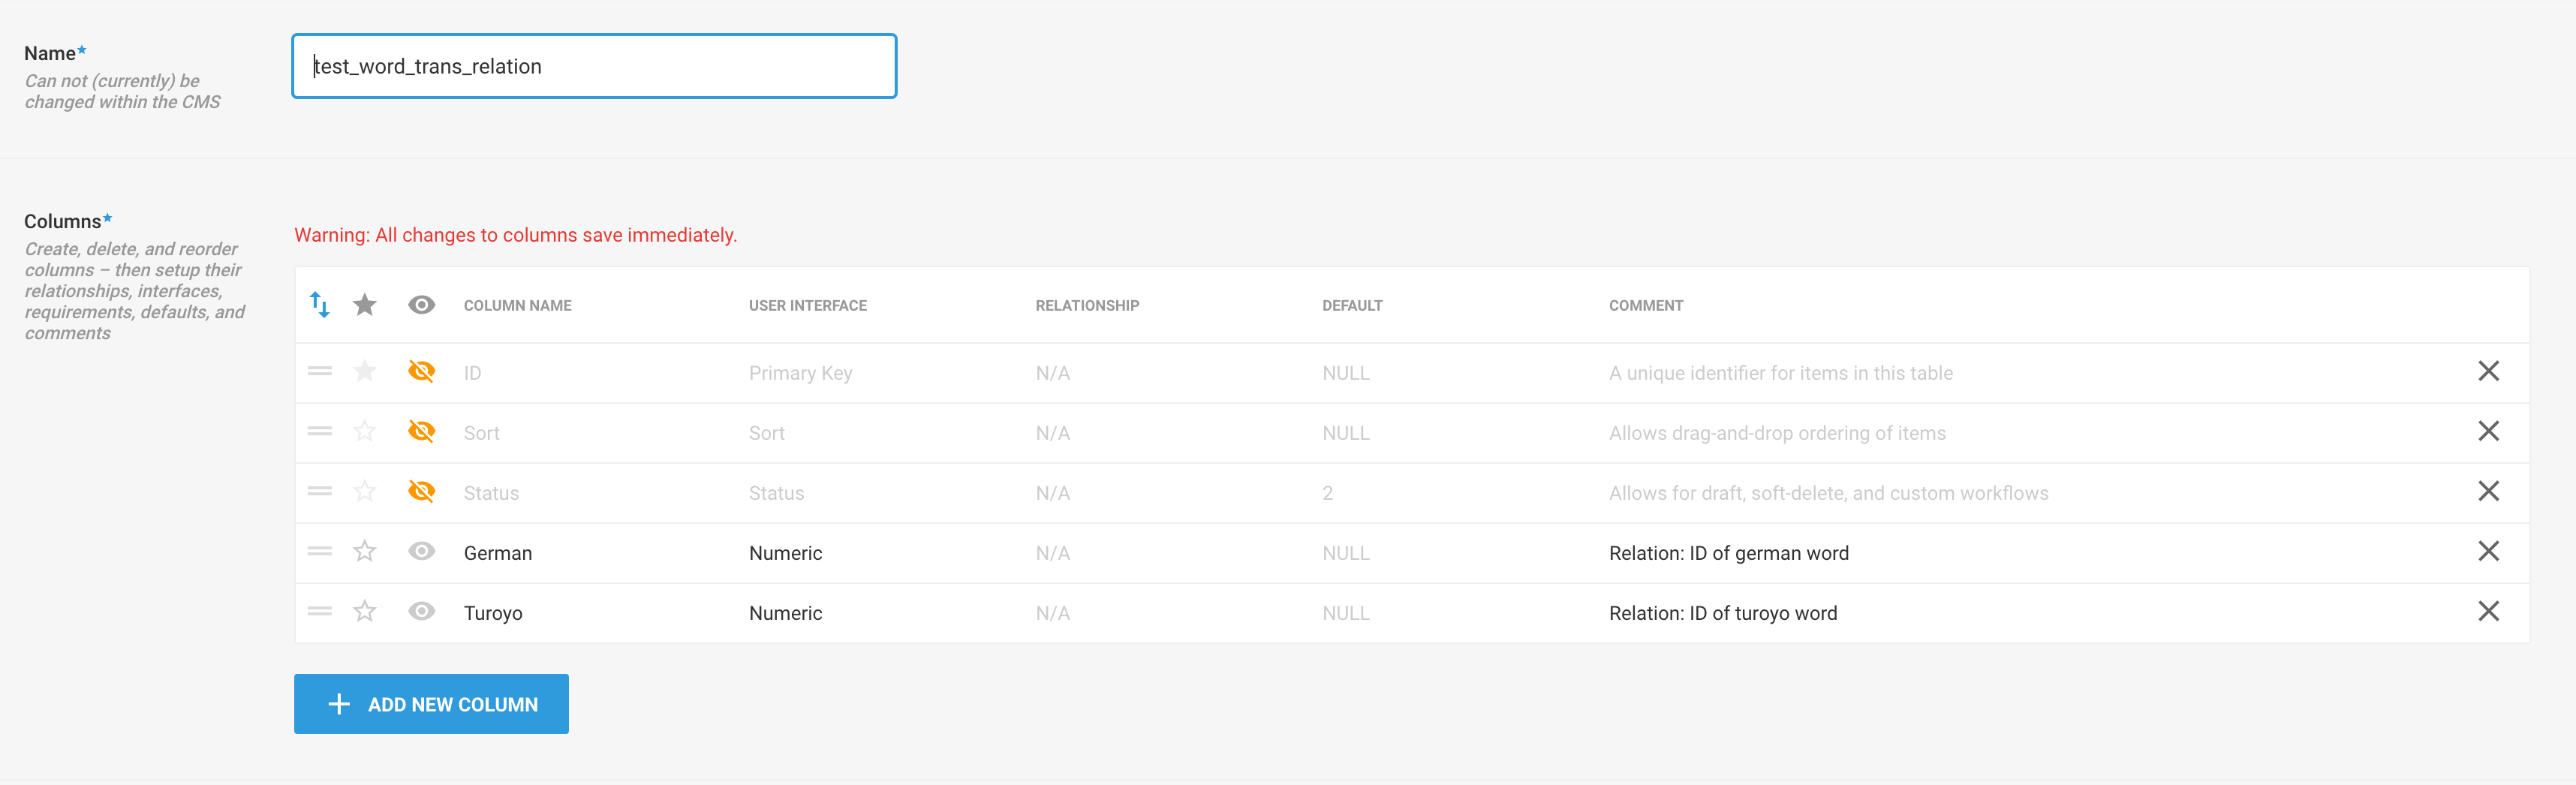
Task: Select Numeric interface for Turoyo row
Action: pos(786,613)
